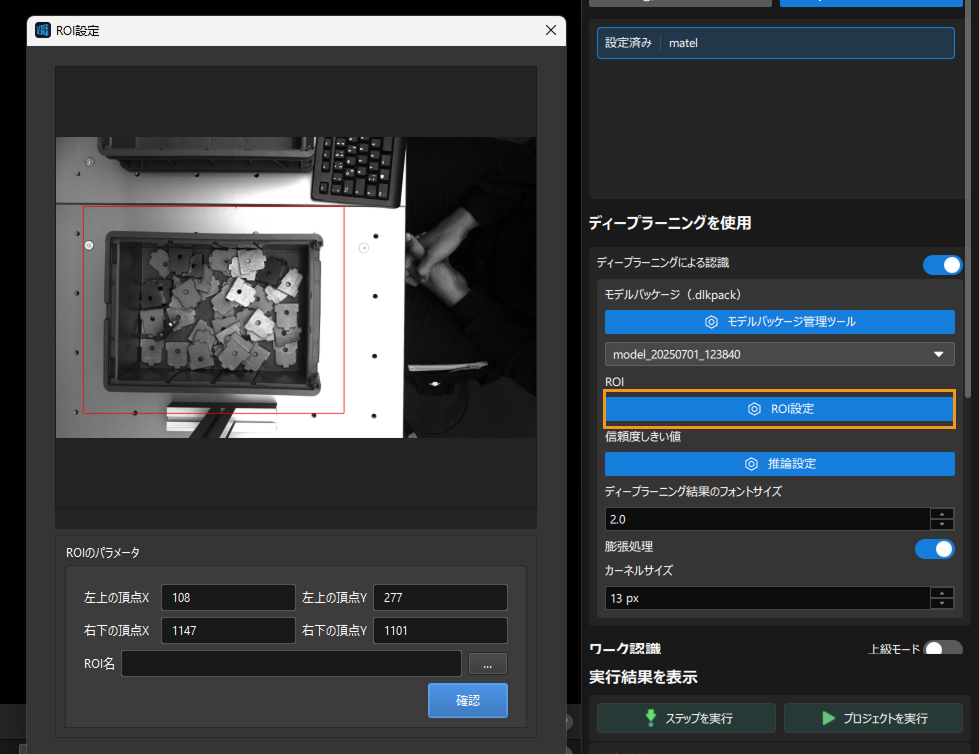Click the ROI名 text field
Screen dimensions: 979x754
click(292, 663)
